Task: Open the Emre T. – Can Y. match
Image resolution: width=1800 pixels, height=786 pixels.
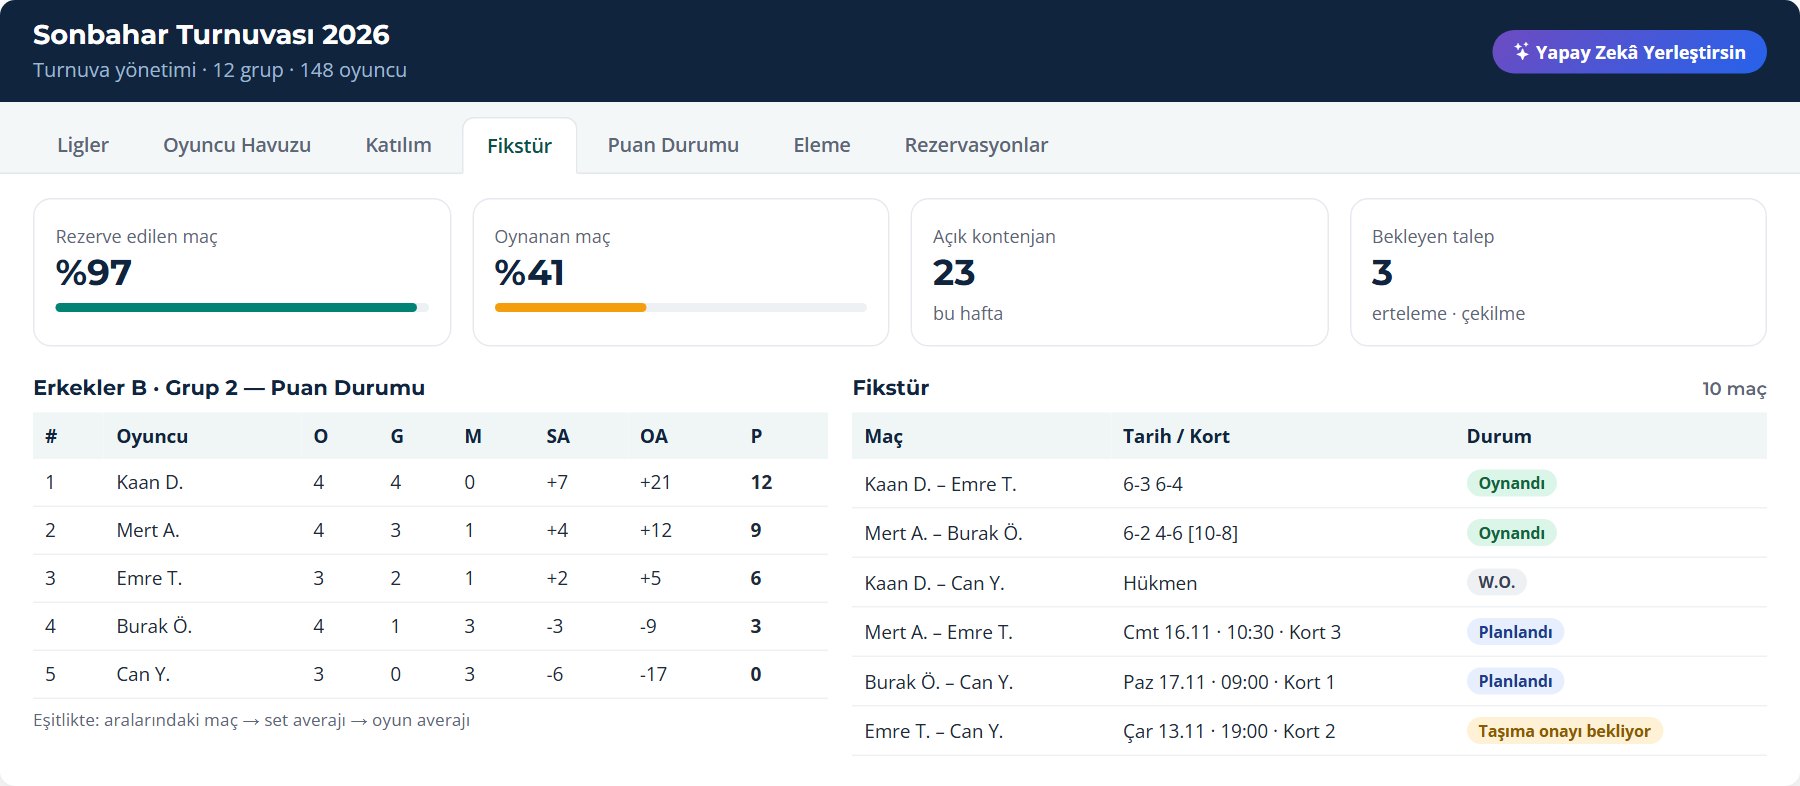Action: click(x=933, y=731)
